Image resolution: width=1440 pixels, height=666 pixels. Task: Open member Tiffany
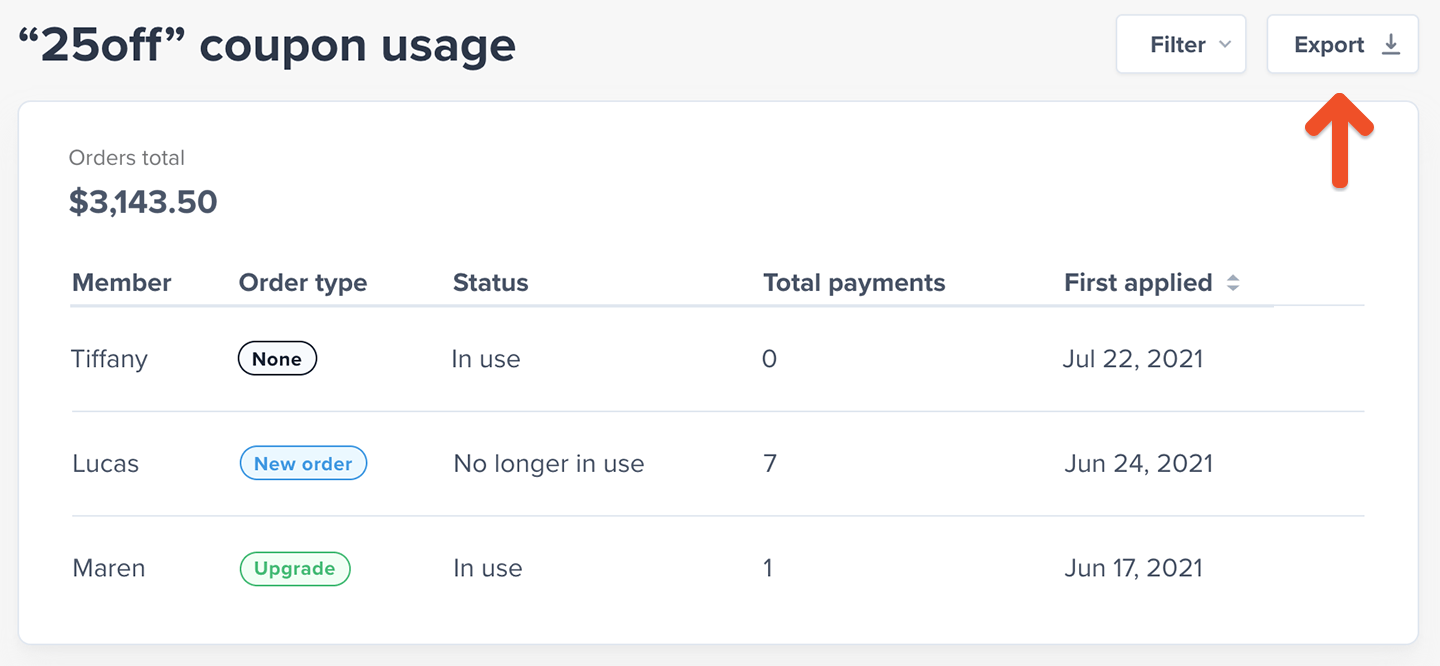pos(110,359)
